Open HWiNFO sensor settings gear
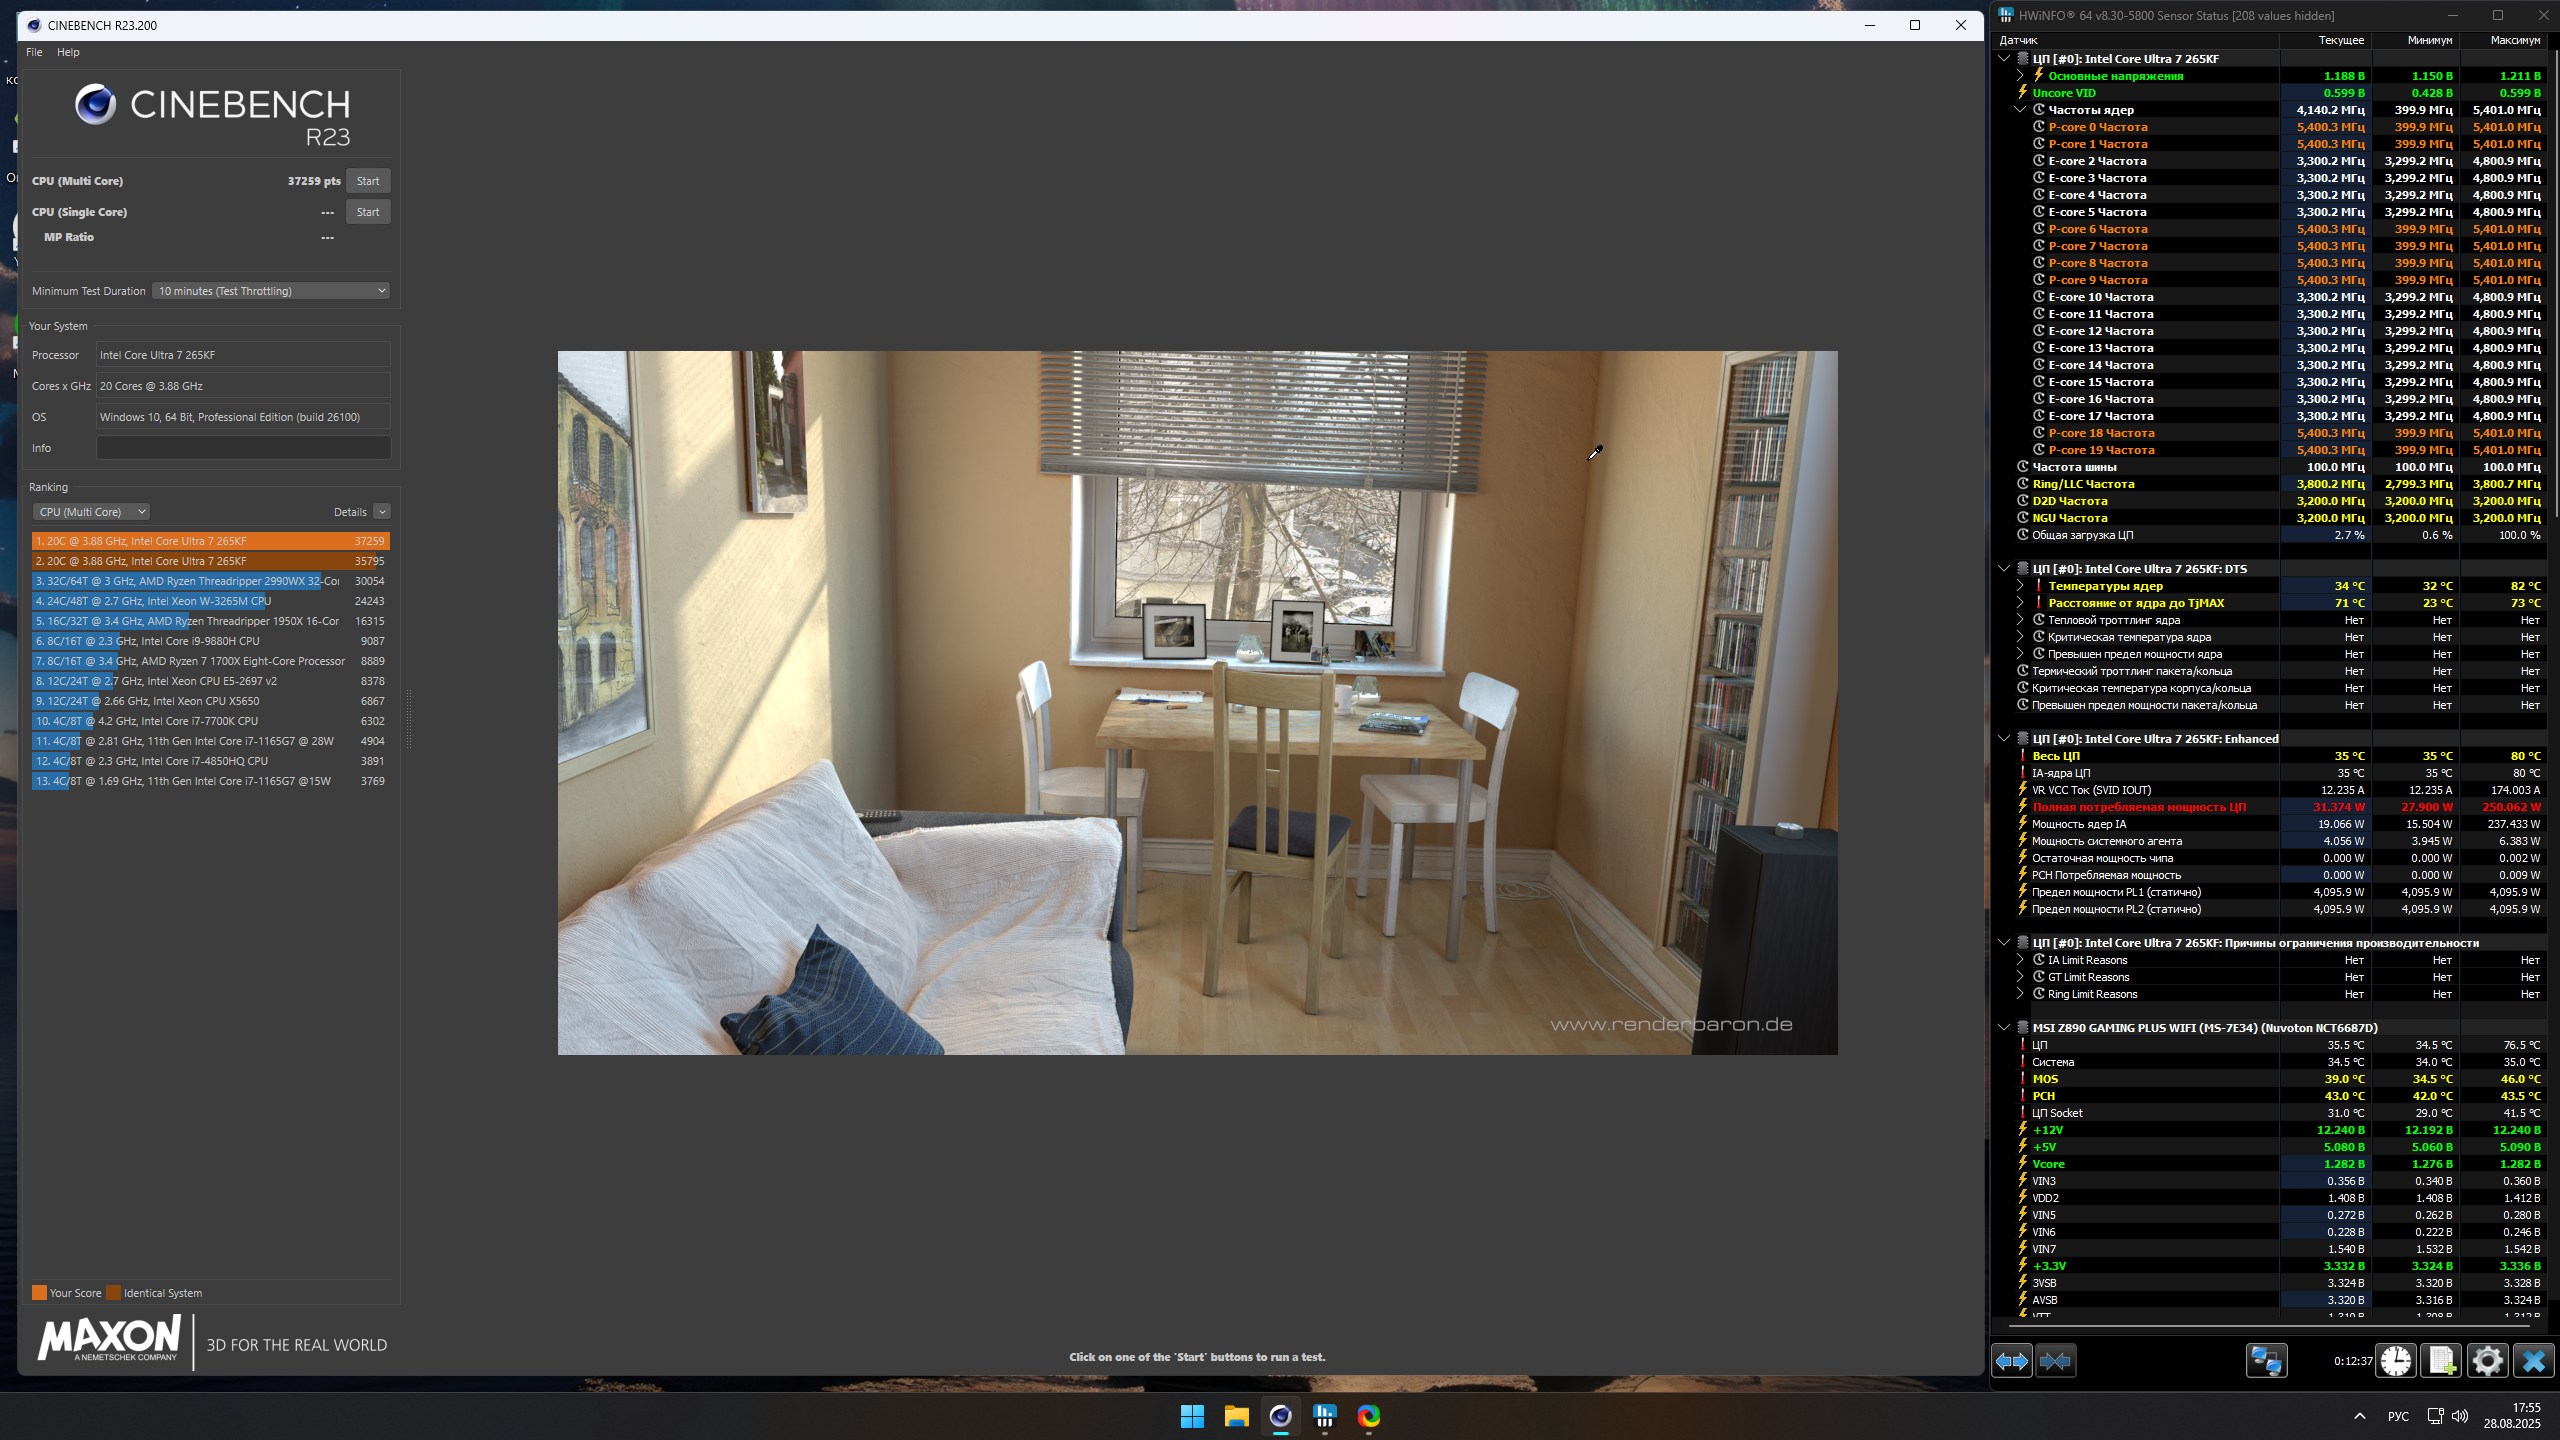 pos(2487,1361)
